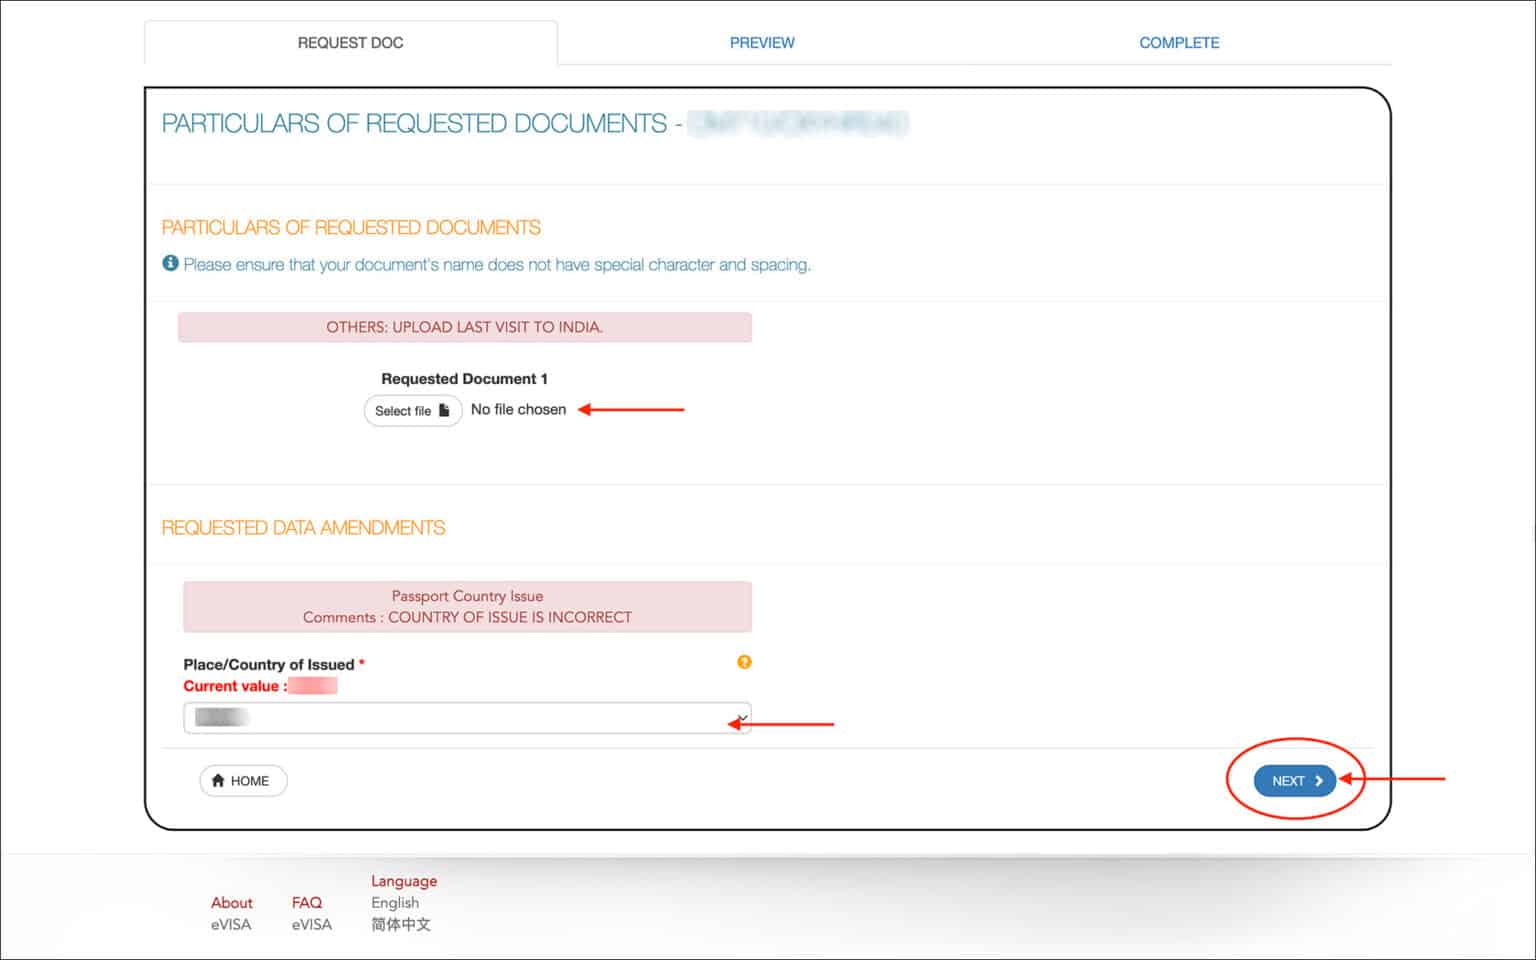This screenshot has height=960, width=1536.
Task: Open the About eVISA link
Action: 231,913
